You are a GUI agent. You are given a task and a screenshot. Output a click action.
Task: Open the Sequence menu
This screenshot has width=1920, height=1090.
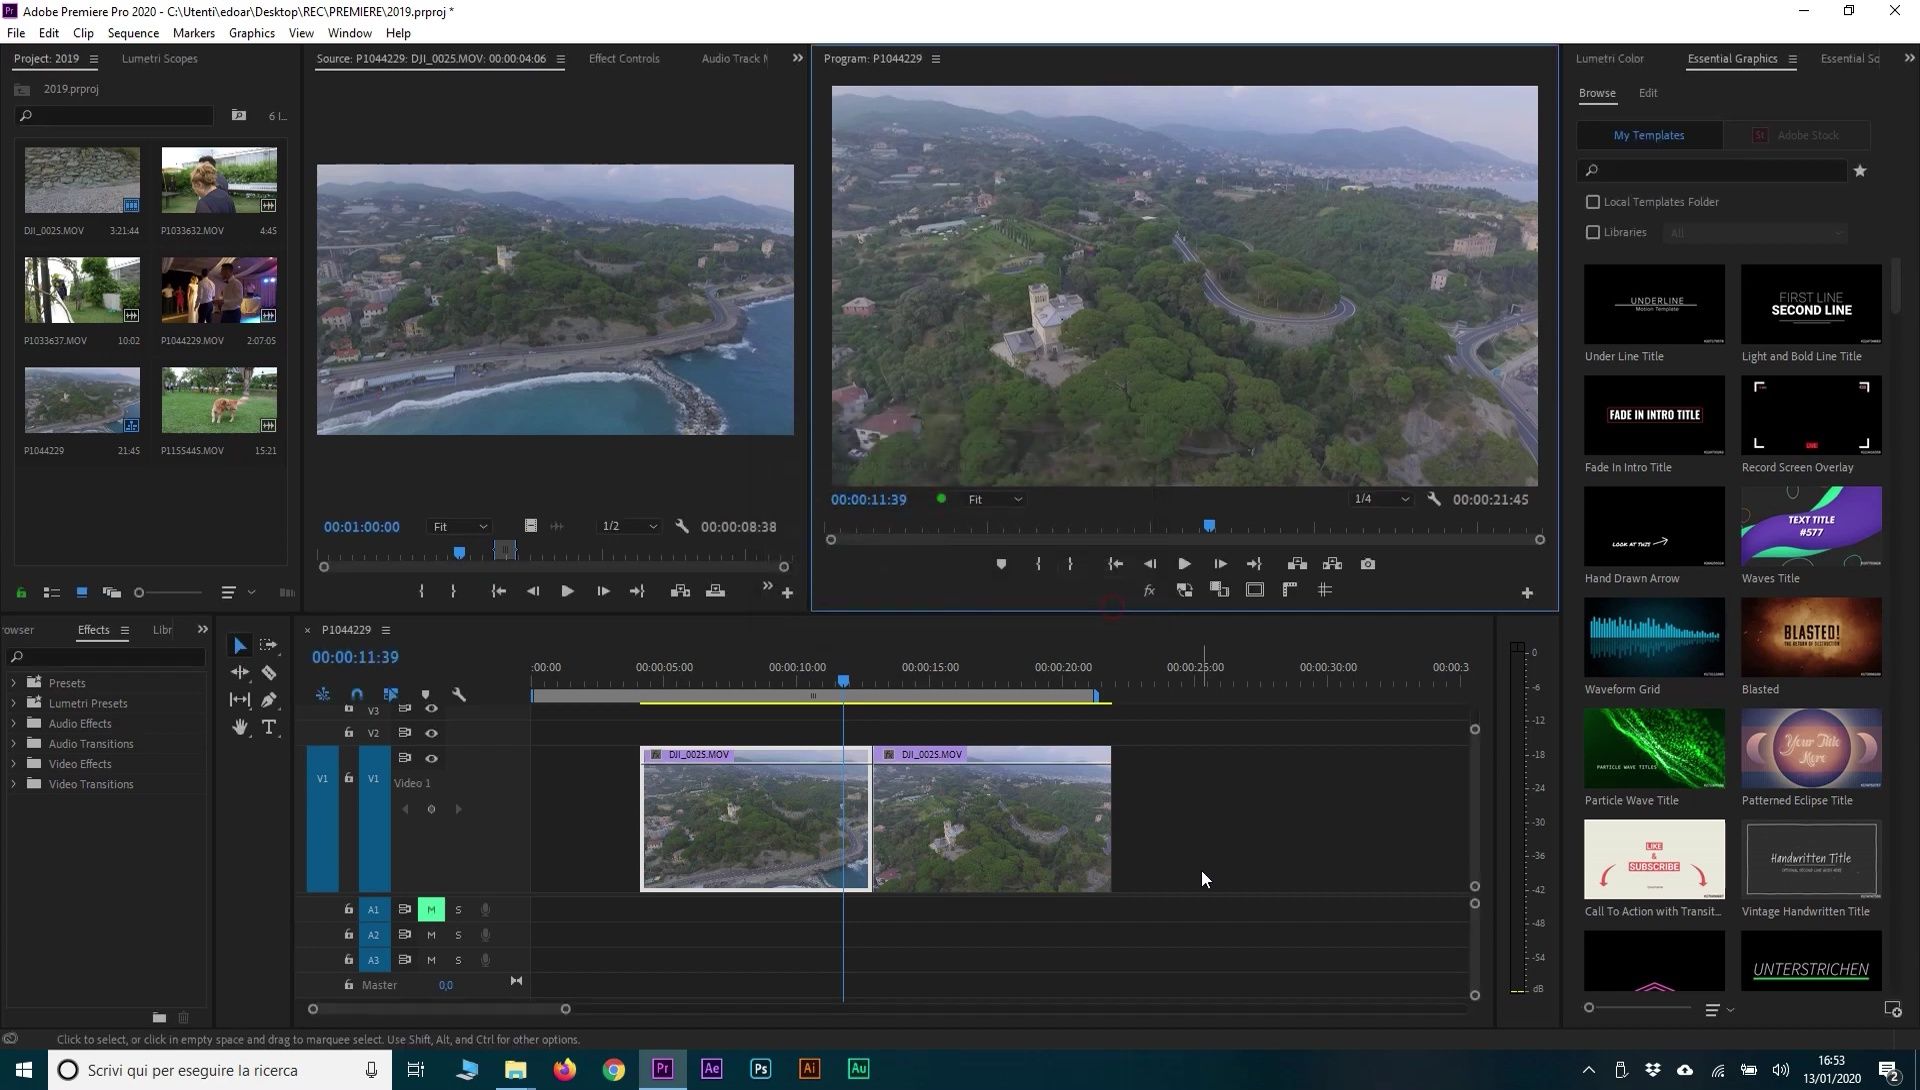coord(133,33)
